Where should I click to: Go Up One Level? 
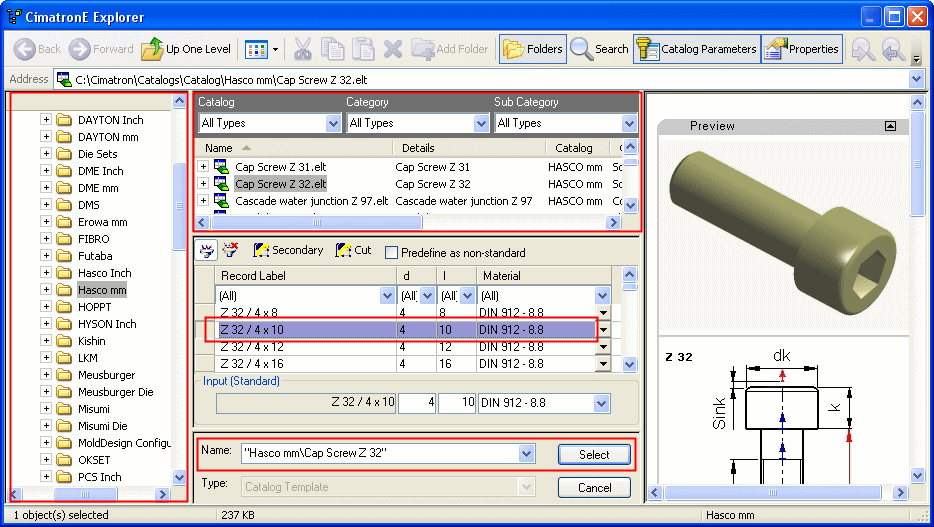click(x=186, y=49)
